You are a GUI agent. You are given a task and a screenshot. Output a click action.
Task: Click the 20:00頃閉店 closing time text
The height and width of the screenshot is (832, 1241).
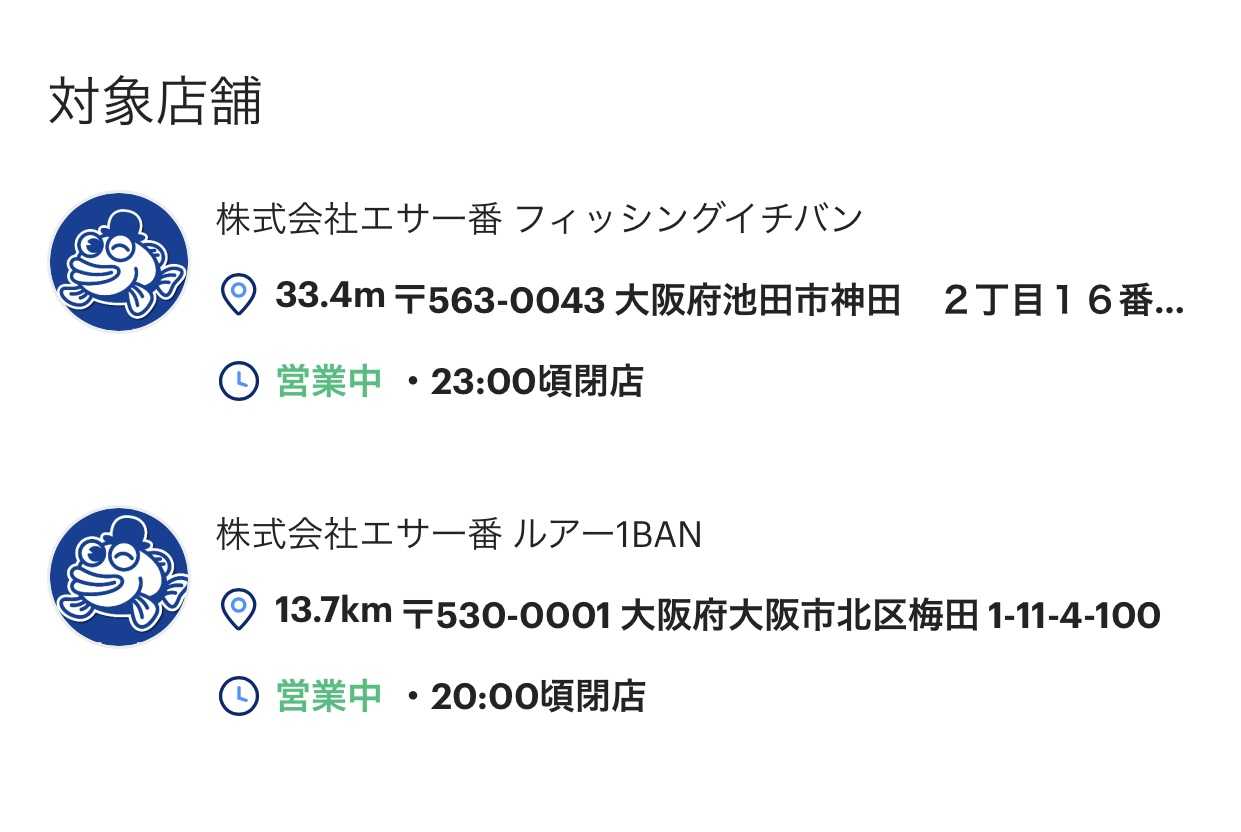(x=537, y=696)
